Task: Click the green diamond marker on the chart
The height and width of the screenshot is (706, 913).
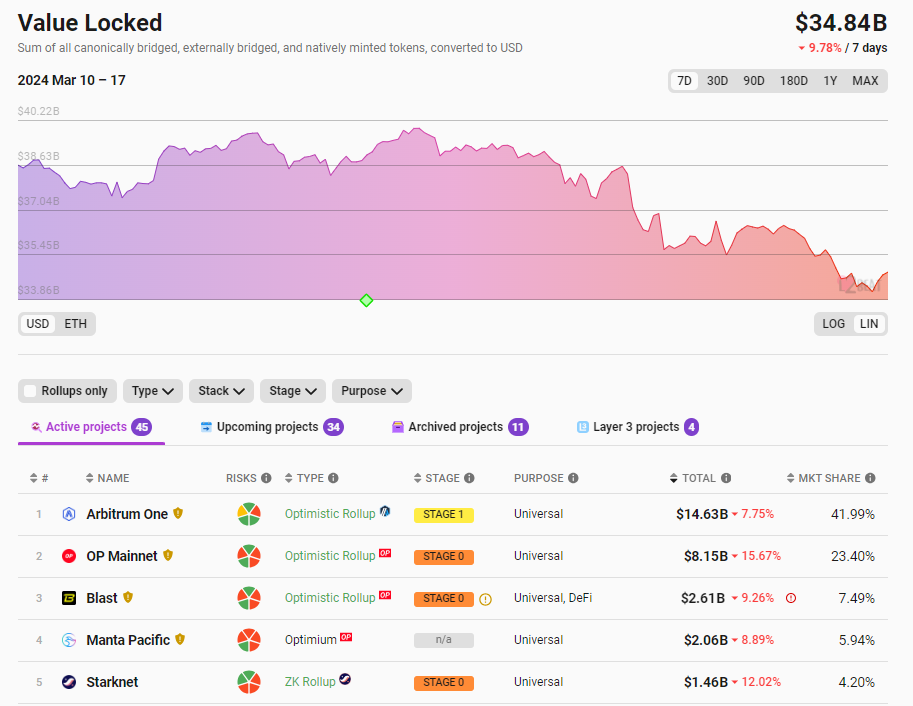Action: pos(366,300)
